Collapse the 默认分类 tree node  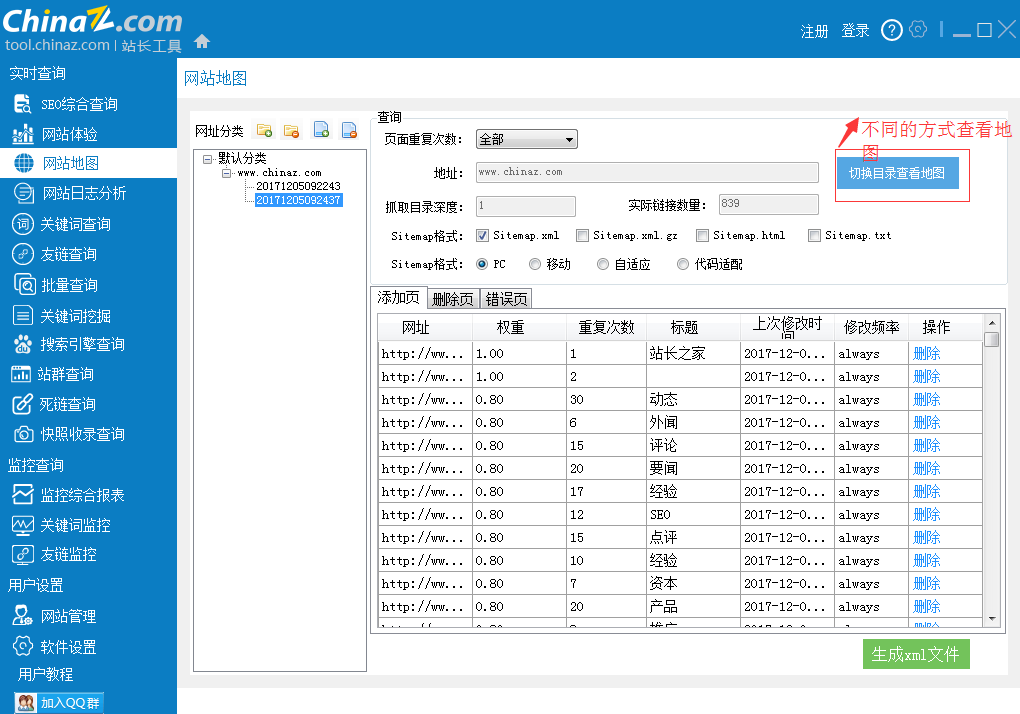pyautogui.click(x=208, y=159)
